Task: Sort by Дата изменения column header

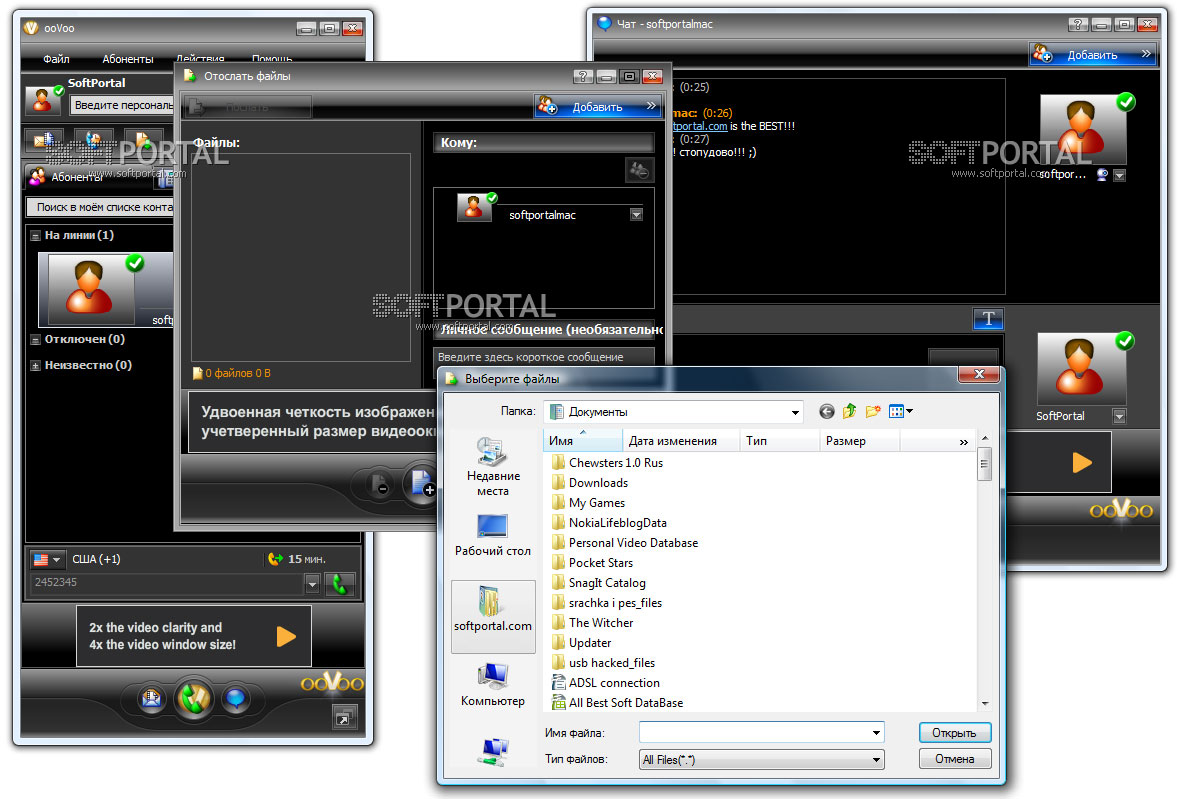Action: (681, 441)
